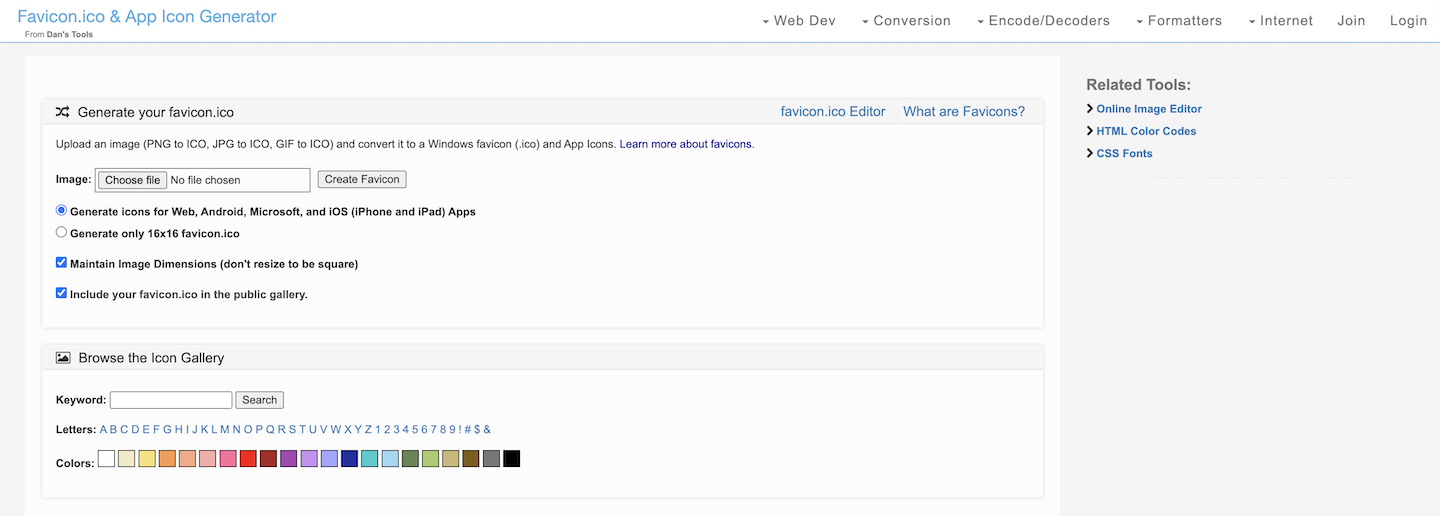Click the chevron icon next to CSS Fonts
Screen dimensions: 1440x516
1090,153
